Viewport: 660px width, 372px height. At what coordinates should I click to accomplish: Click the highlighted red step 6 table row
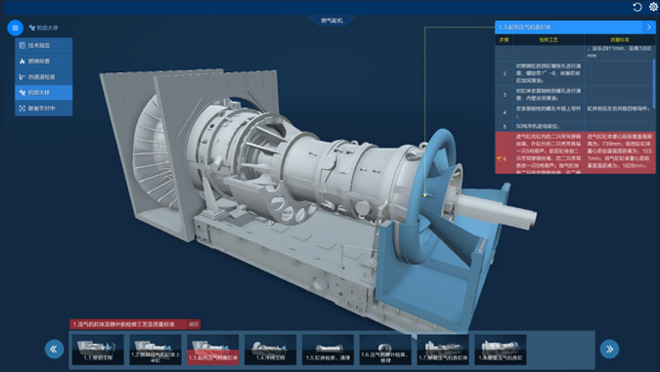click(575, 153)
